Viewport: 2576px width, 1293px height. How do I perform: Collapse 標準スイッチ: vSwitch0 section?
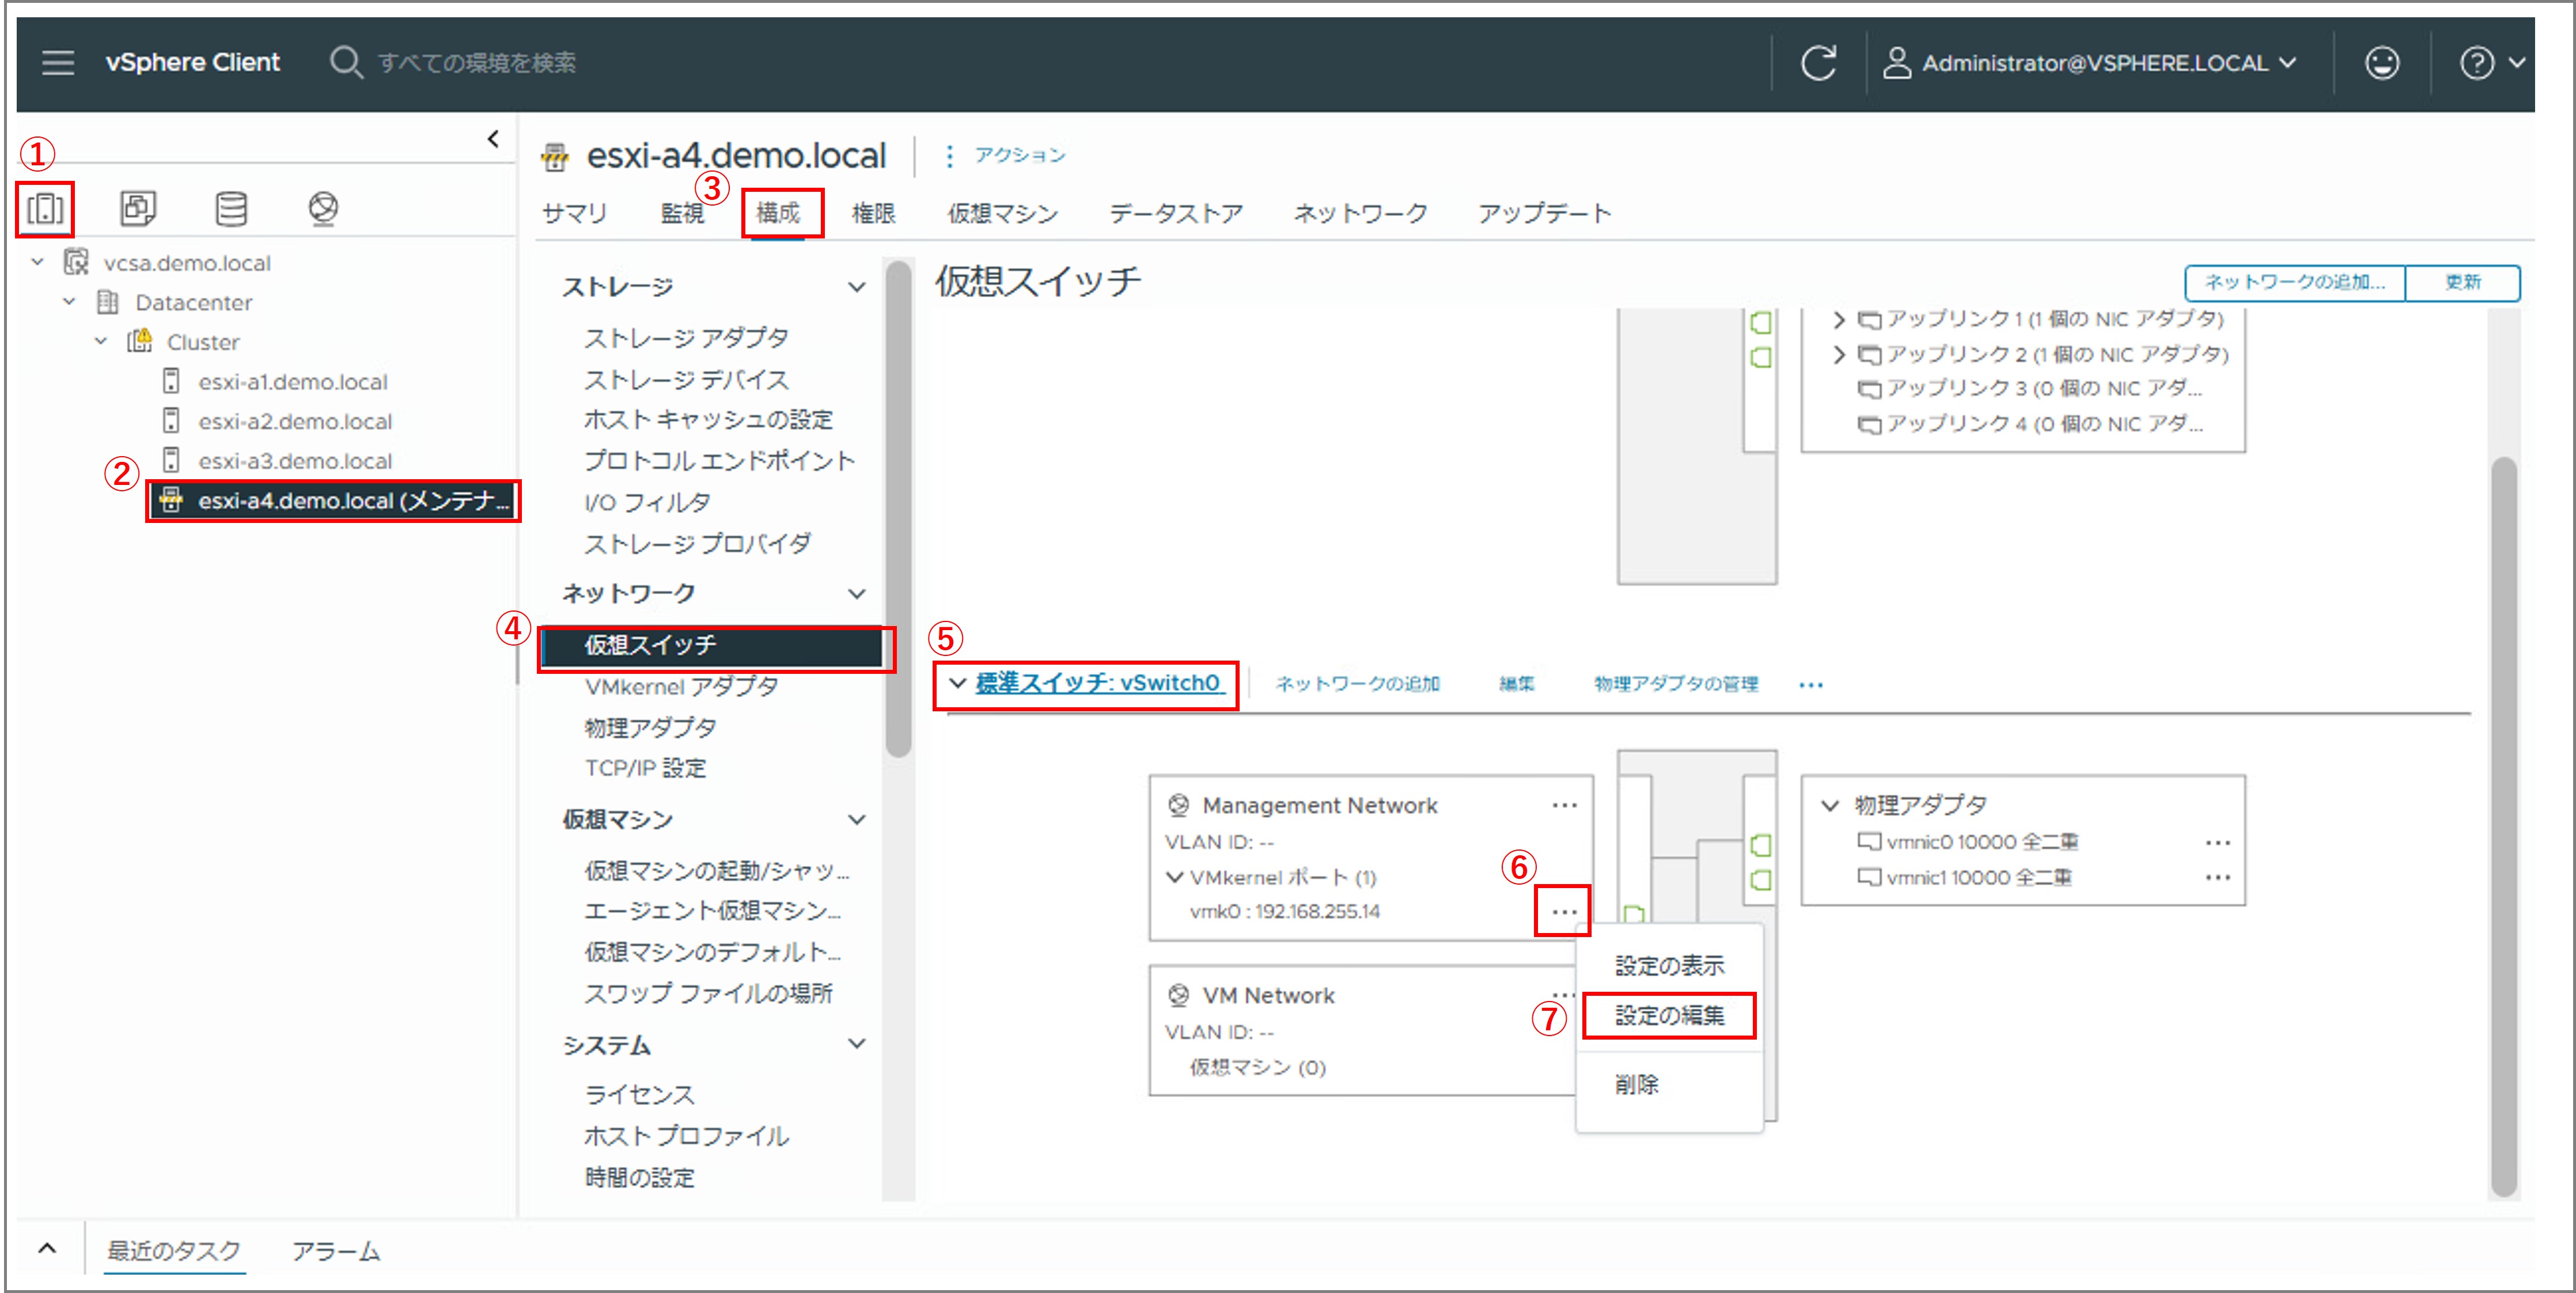pyautogui.click(x=957, y=683)
